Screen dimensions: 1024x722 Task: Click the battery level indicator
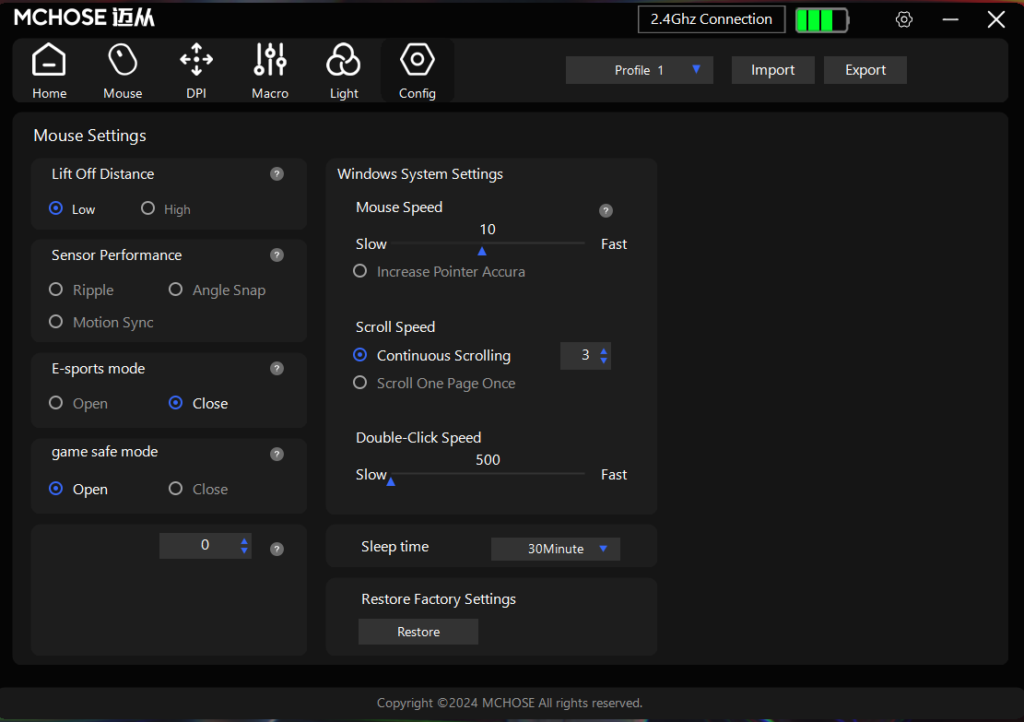[821, 18]
